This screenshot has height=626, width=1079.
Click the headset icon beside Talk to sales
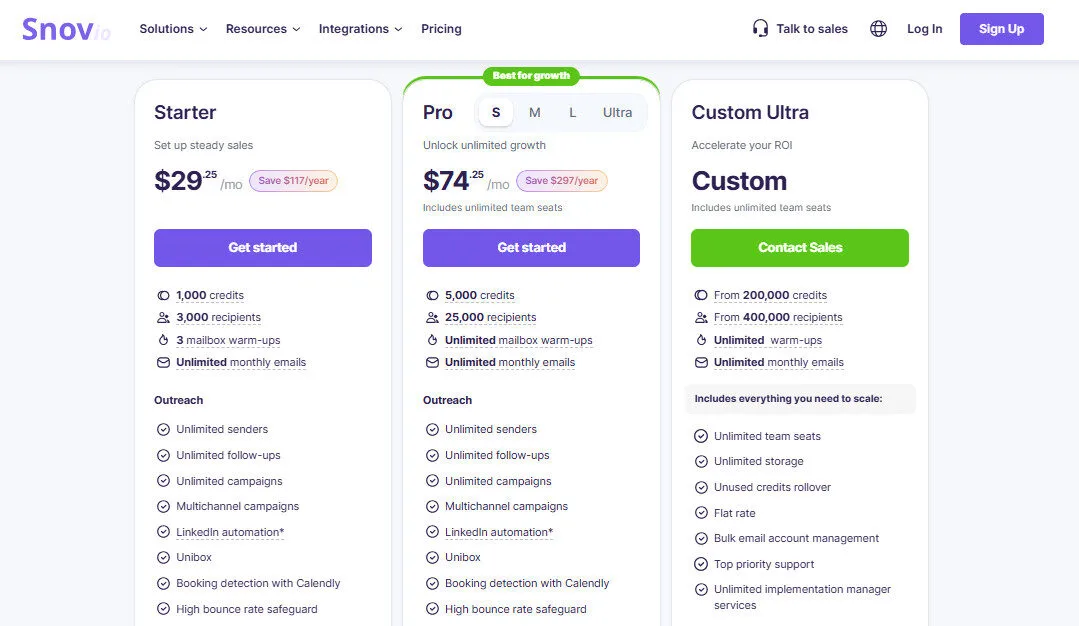point(758,28)
